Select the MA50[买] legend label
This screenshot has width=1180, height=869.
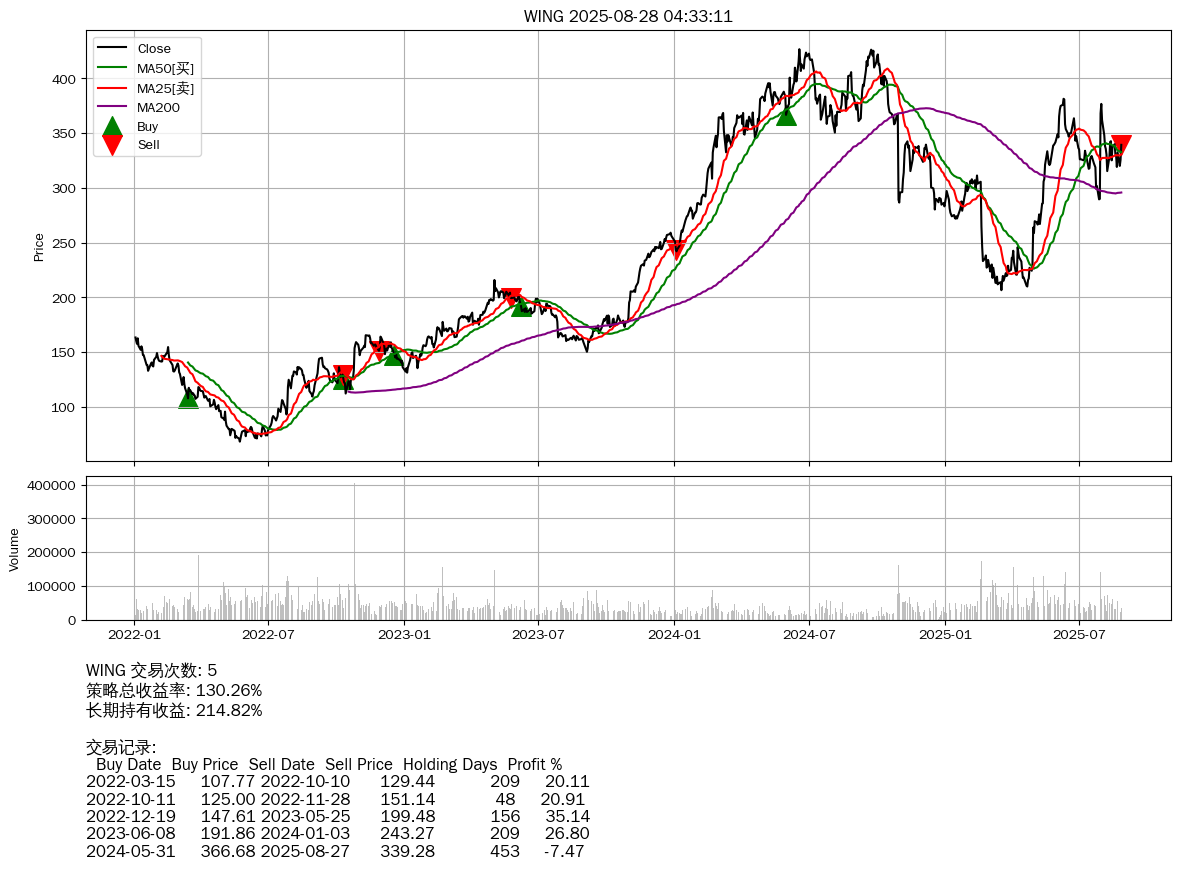tap(165, 68)
